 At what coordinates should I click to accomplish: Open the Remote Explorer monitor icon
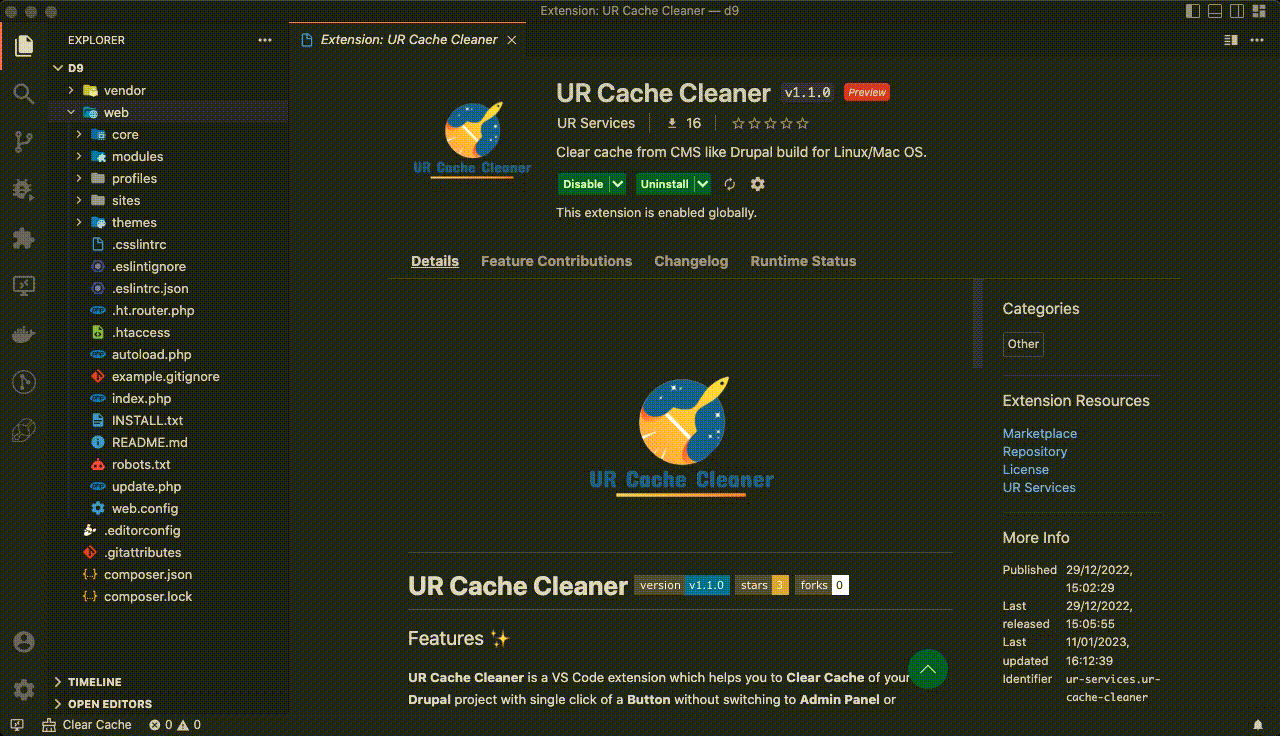tap(24, 286)
